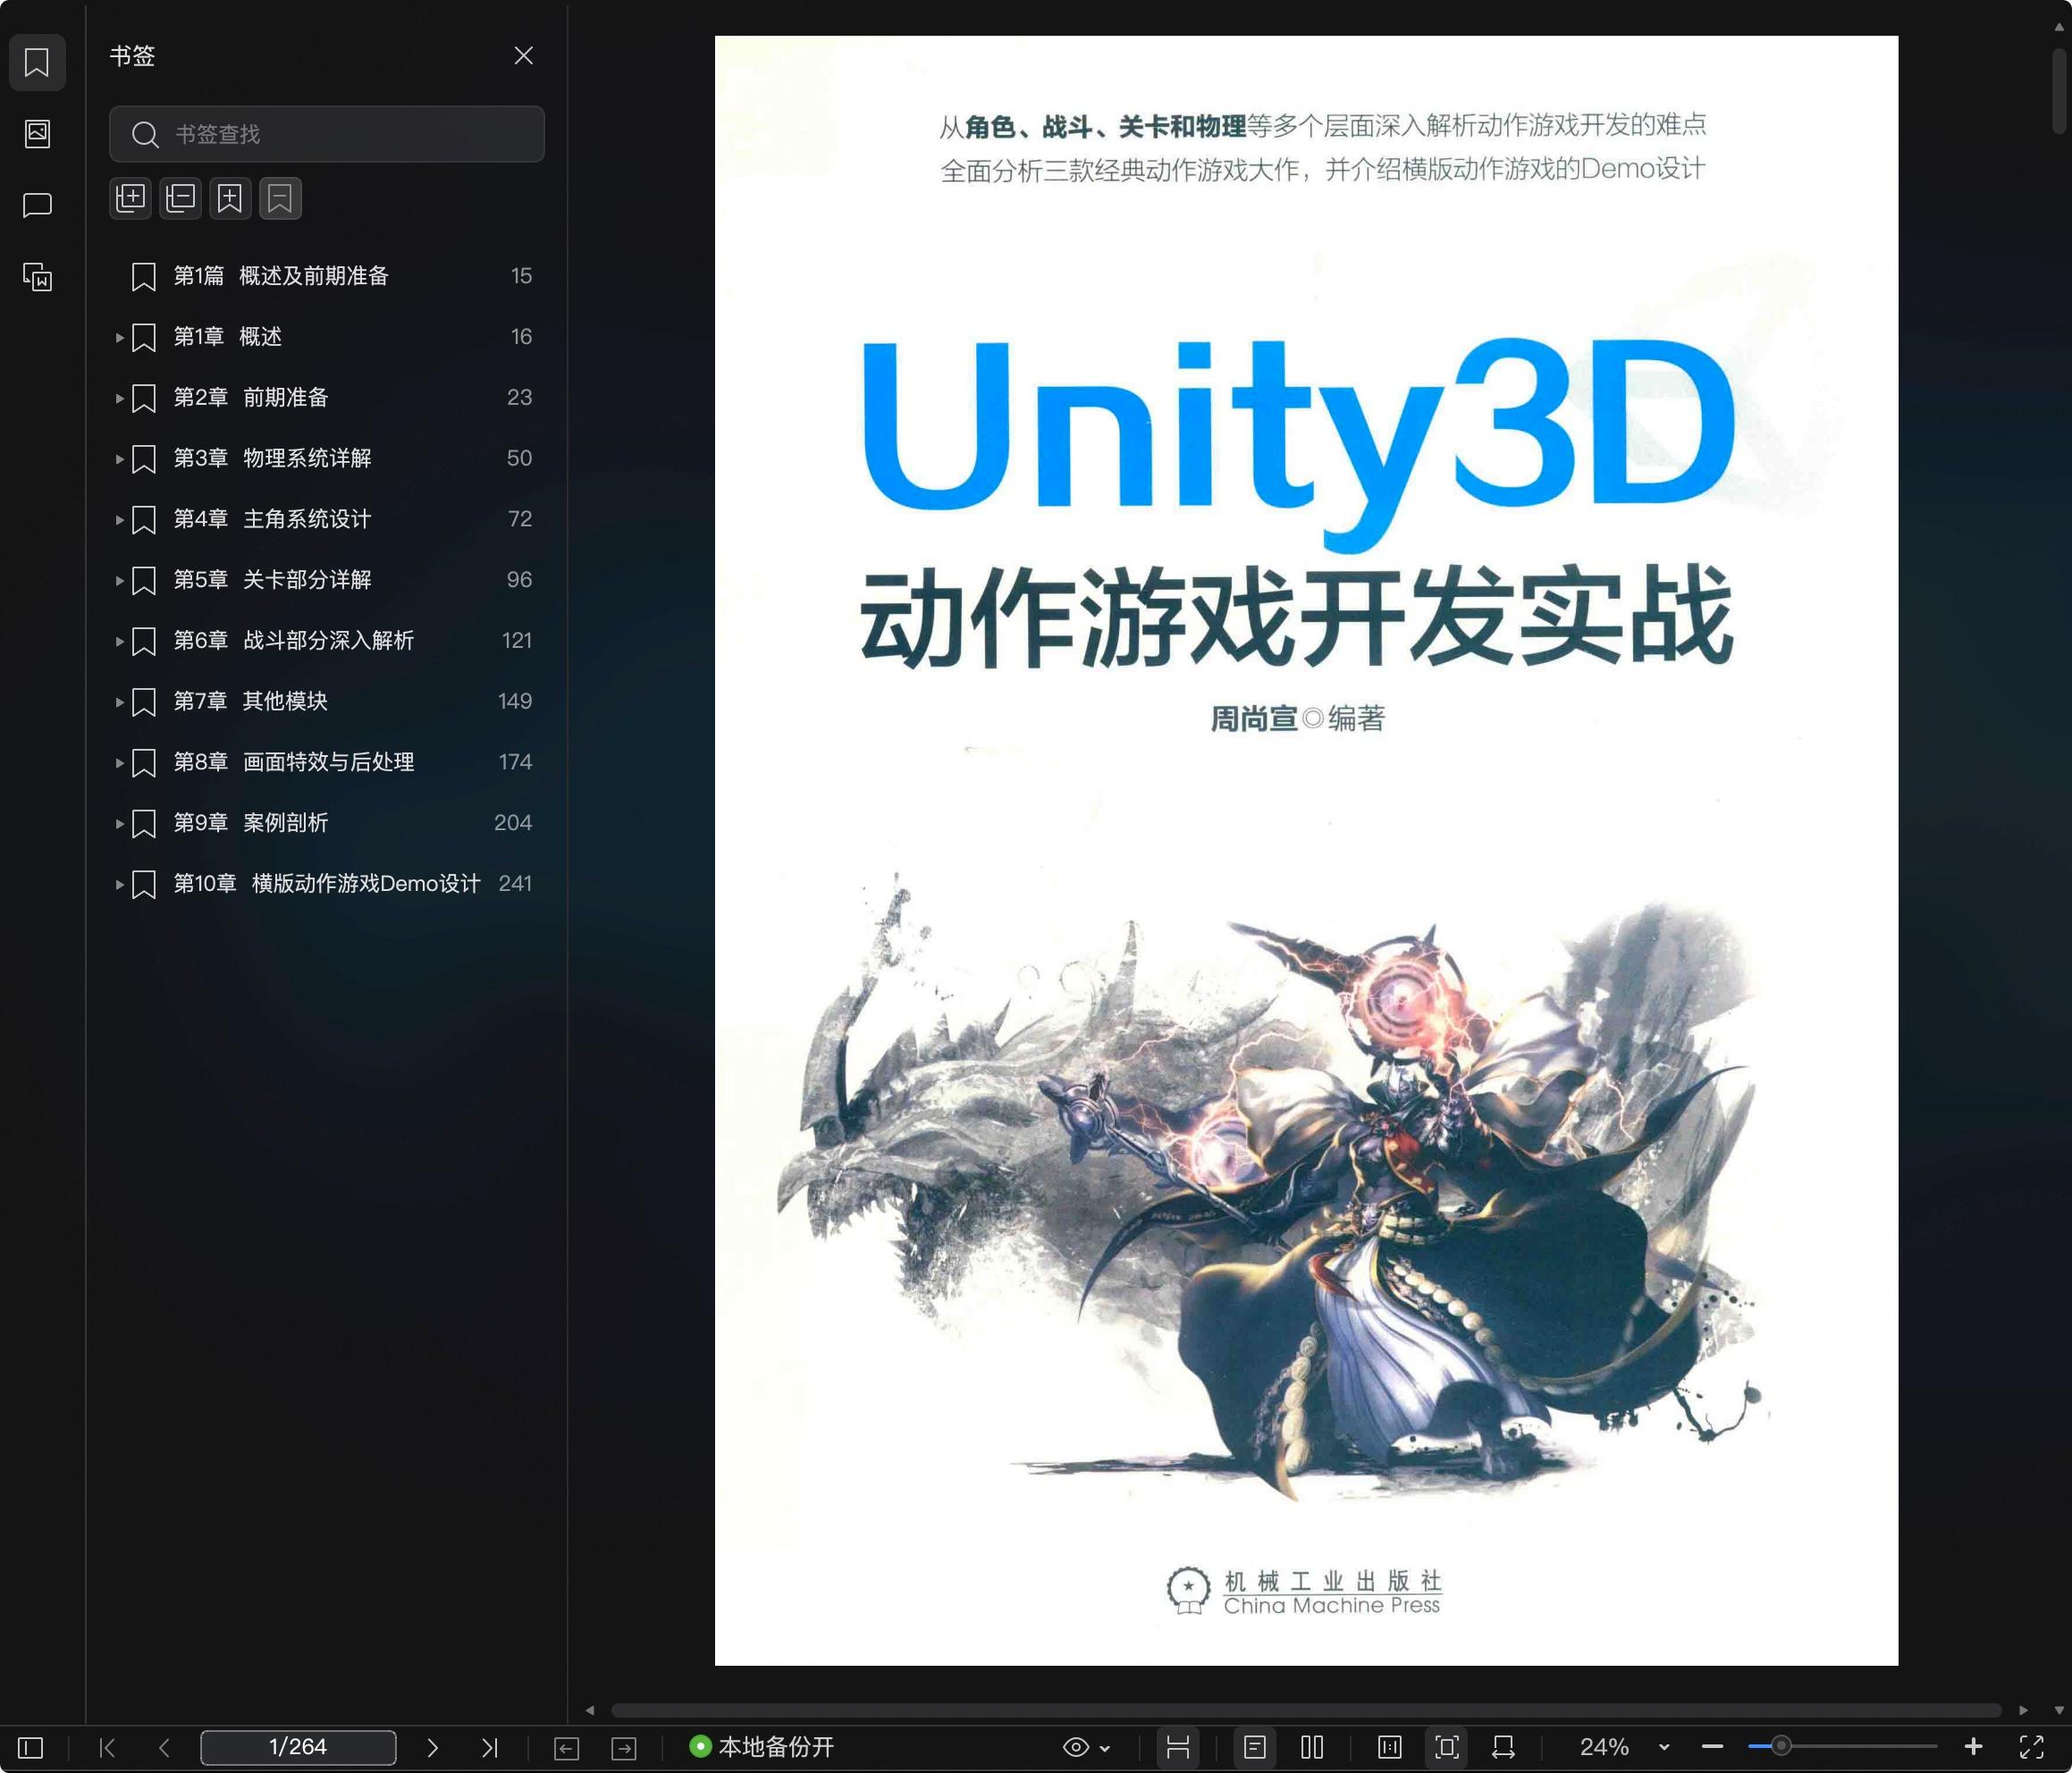Expand 第9章 案例剖析 bookmark

(119, 824)
